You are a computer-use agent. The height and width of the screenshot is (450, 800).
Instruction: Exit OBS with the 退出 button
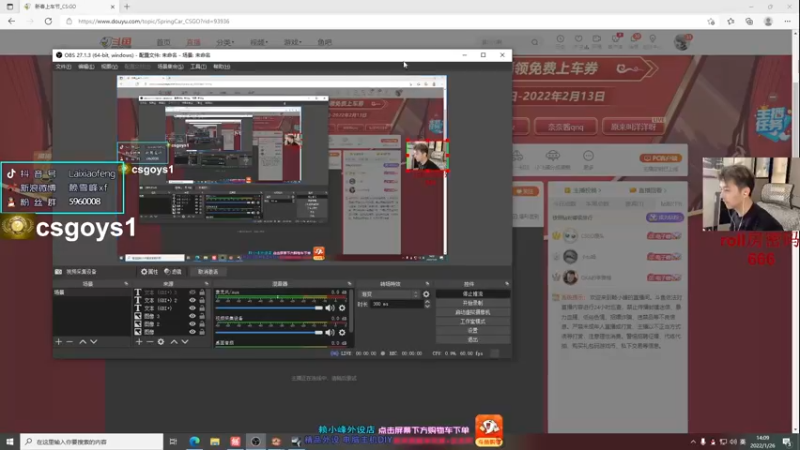tap(472, 340)
